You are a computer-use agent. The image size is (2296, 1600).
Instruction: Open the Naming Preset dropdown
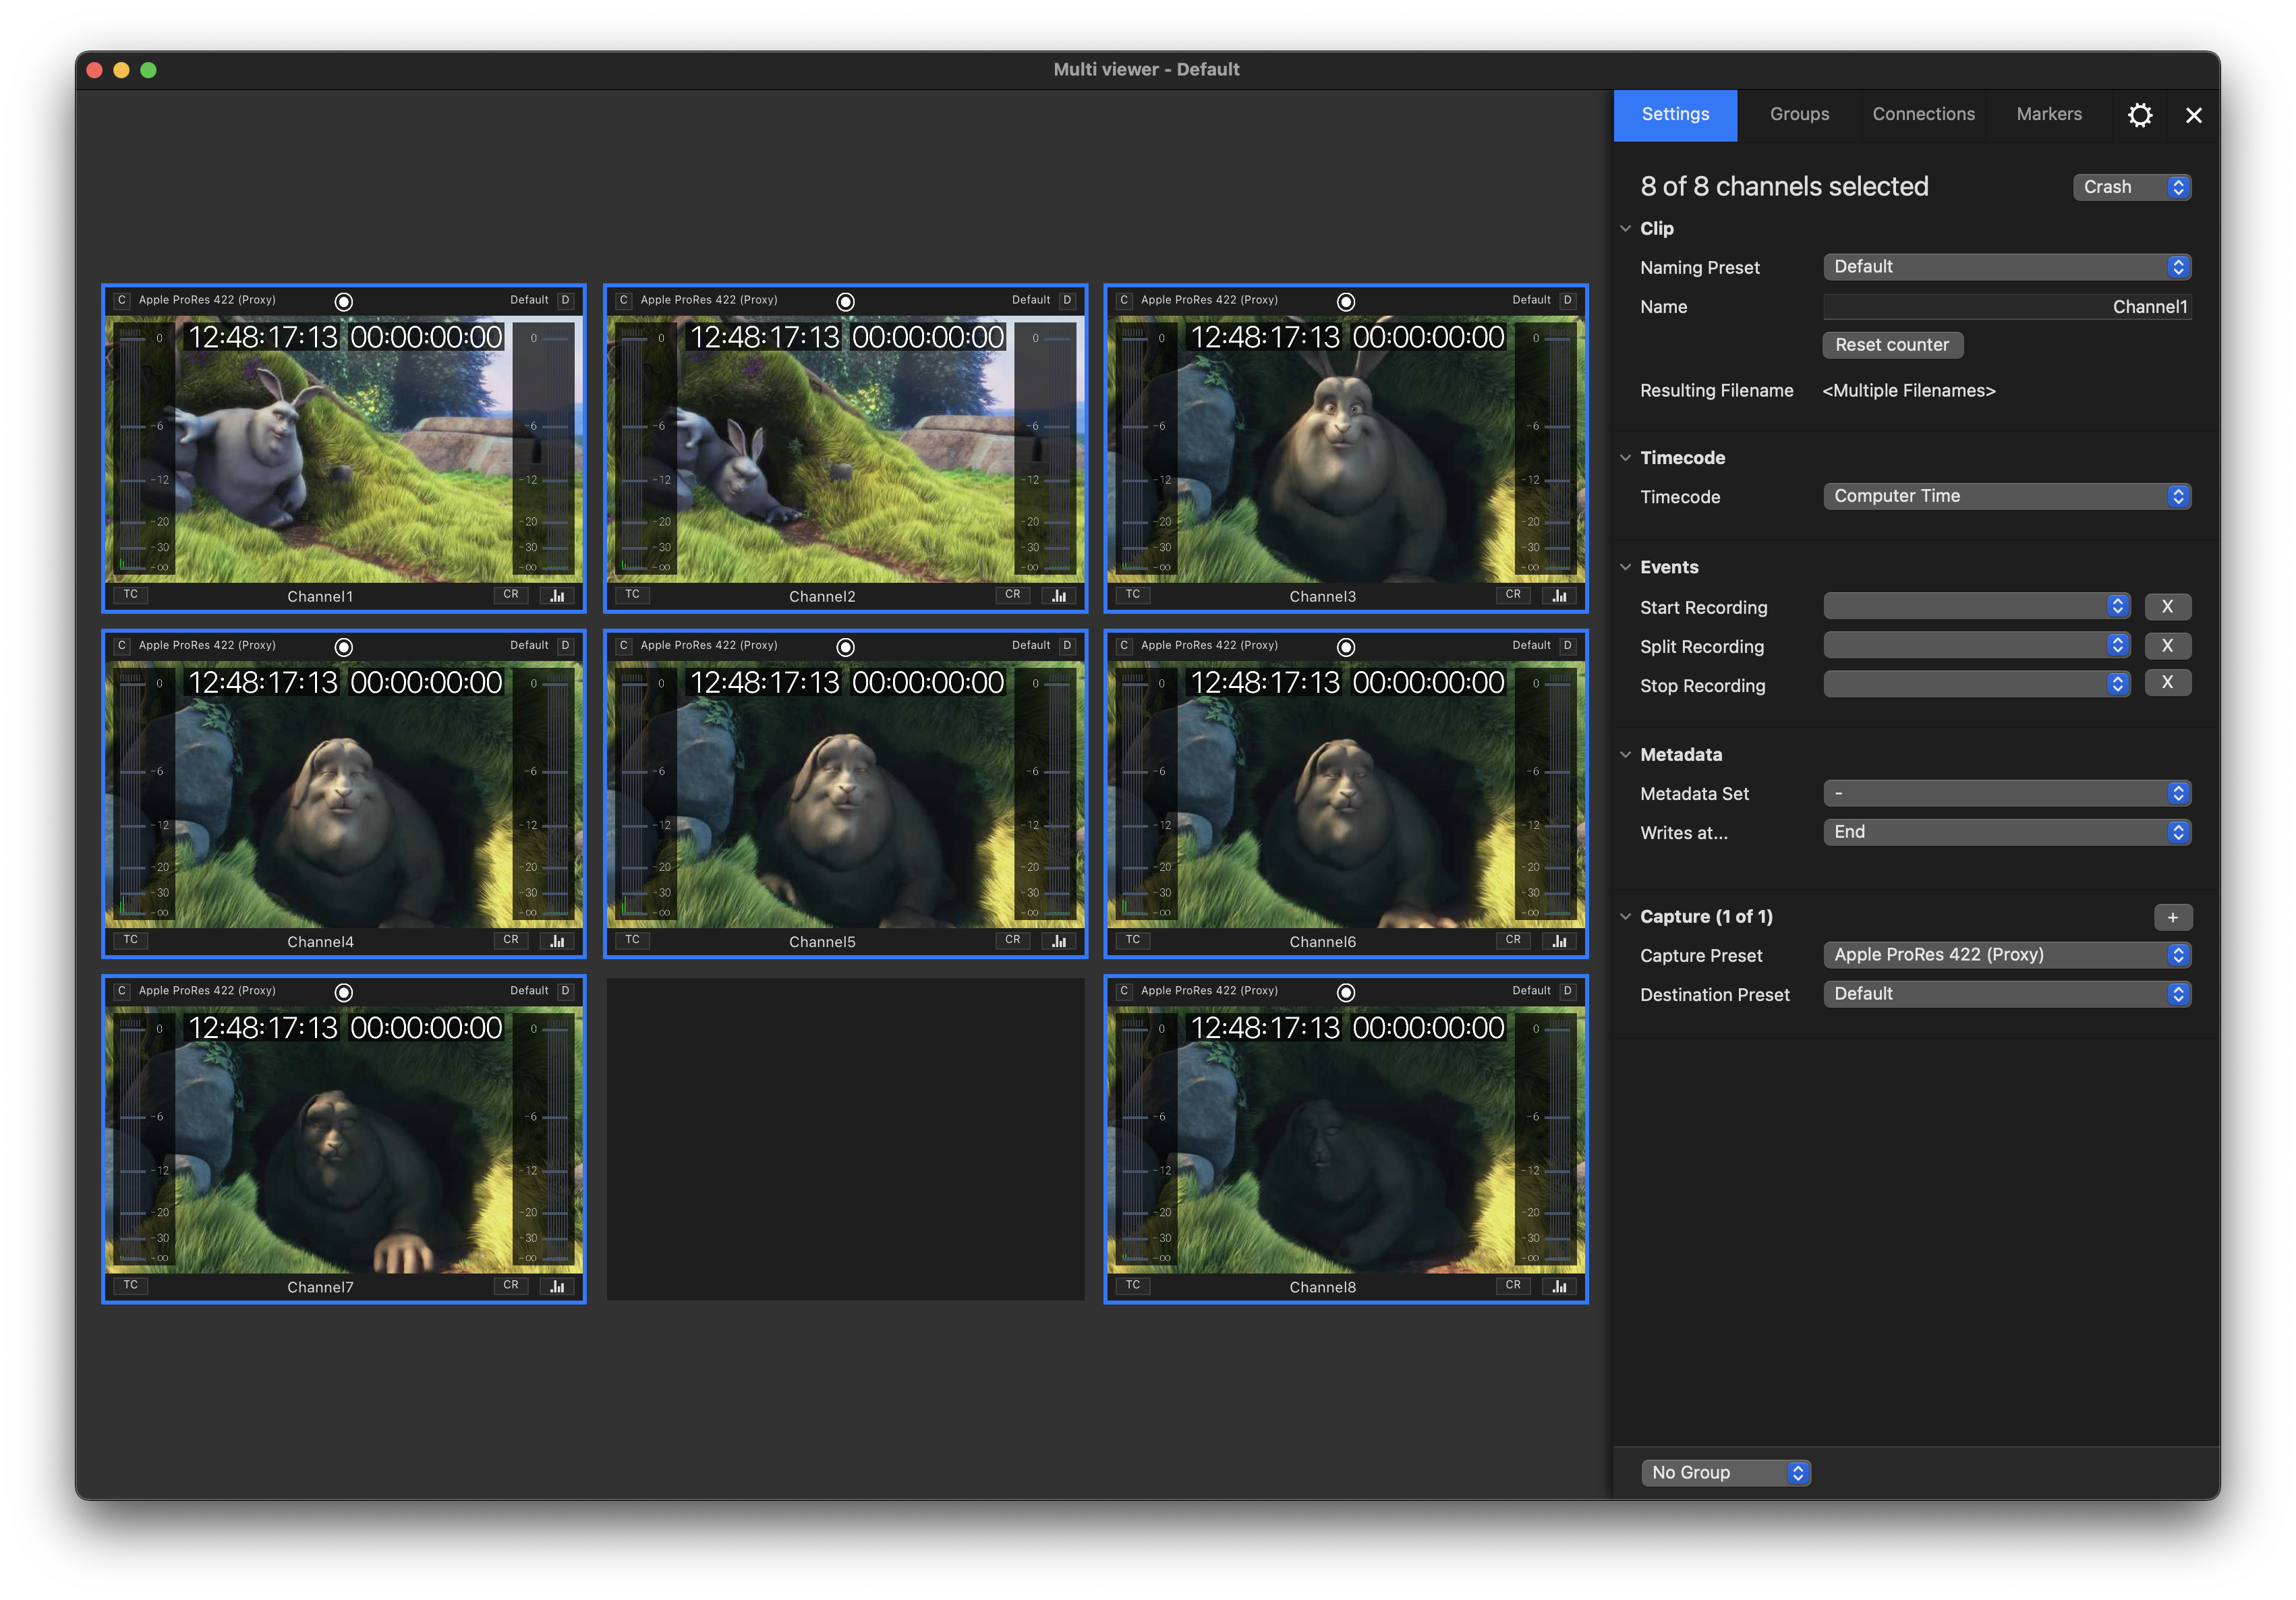(2007, 267)
